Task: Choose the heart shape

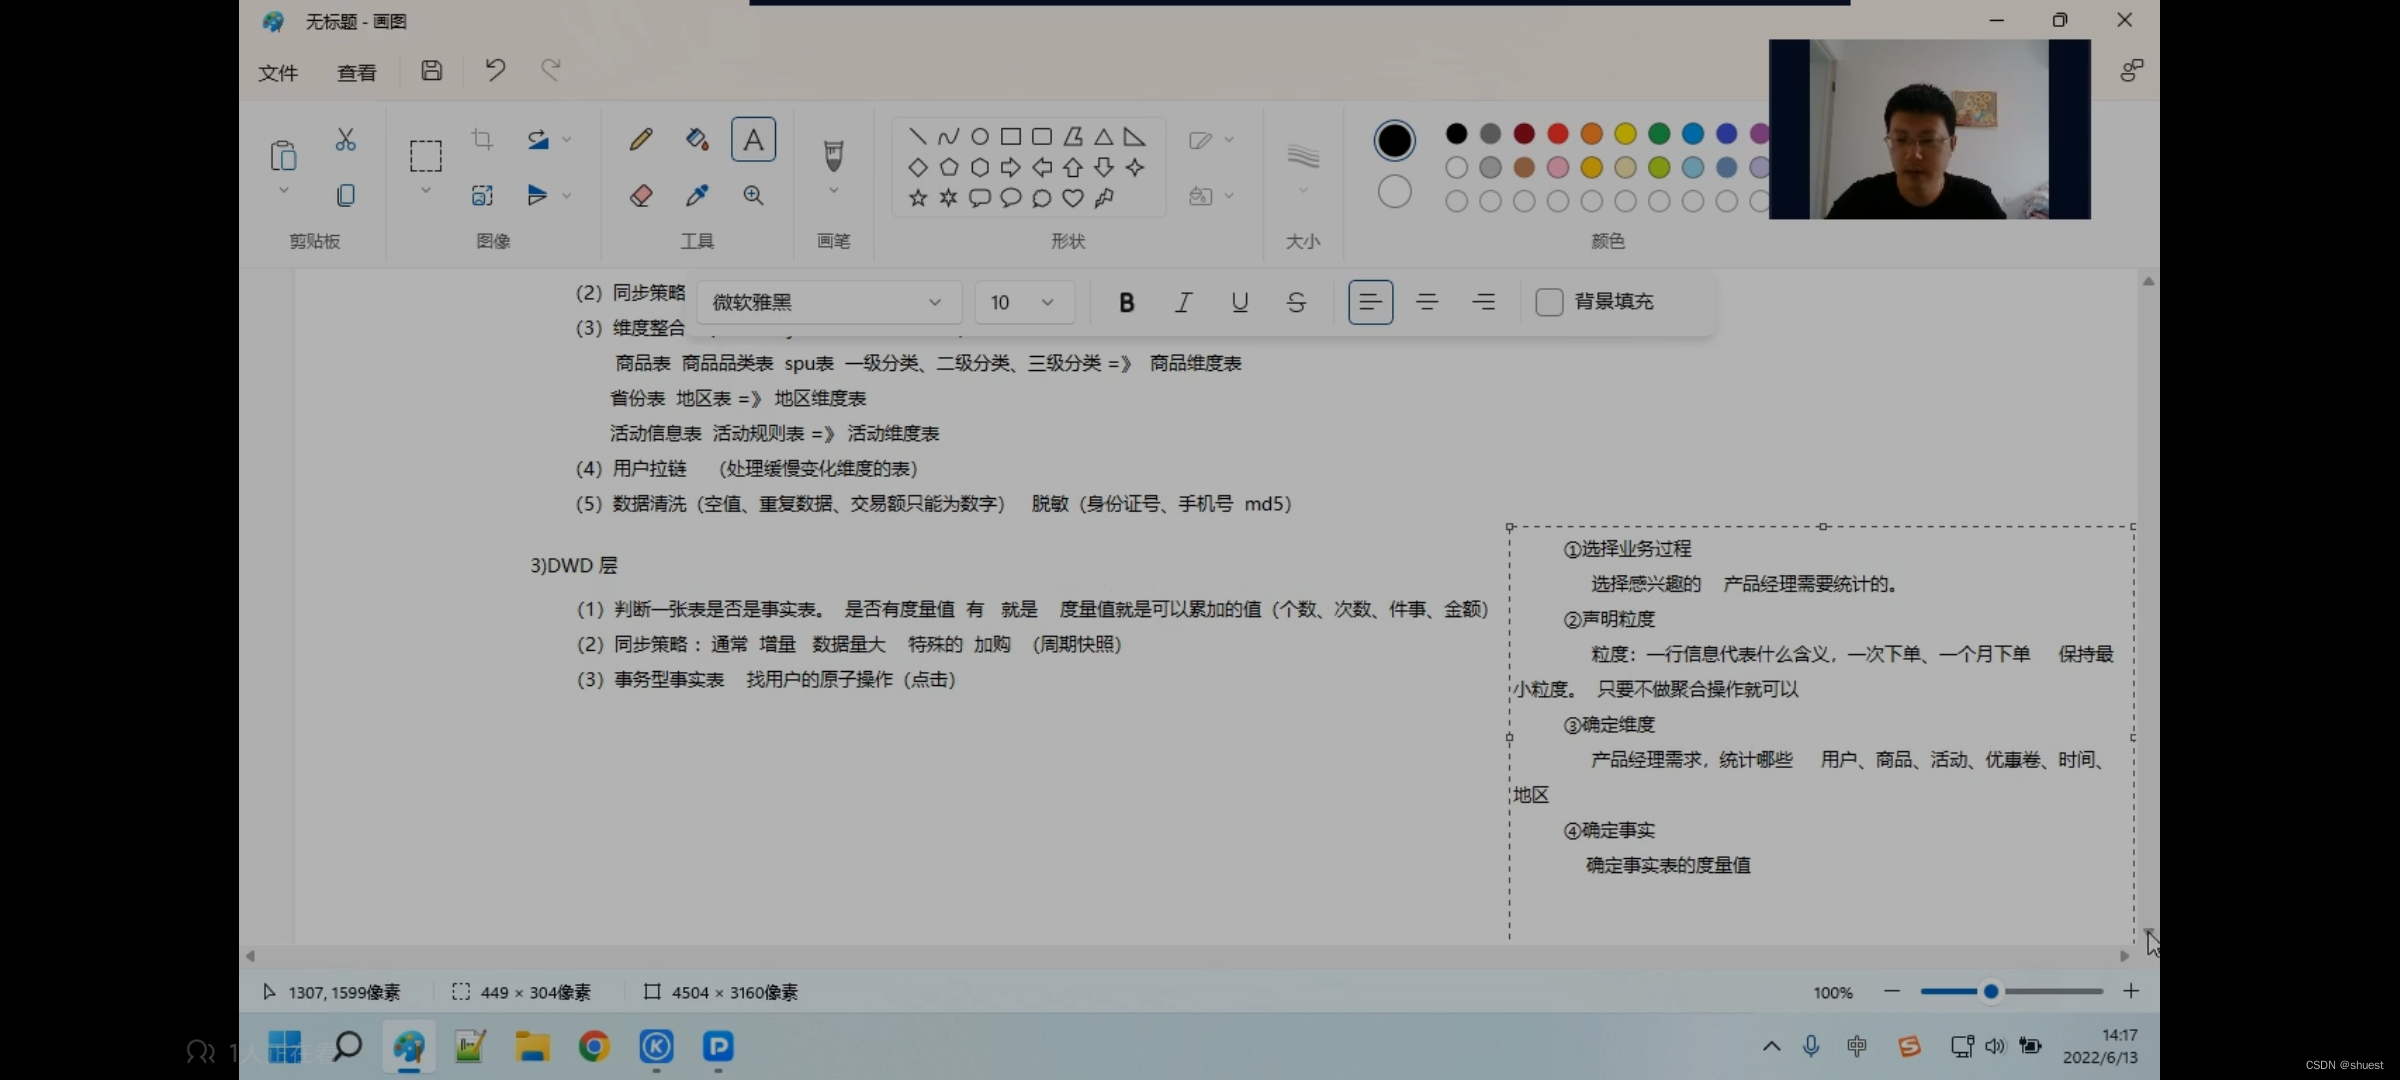Action: (x=1073, y=198)
